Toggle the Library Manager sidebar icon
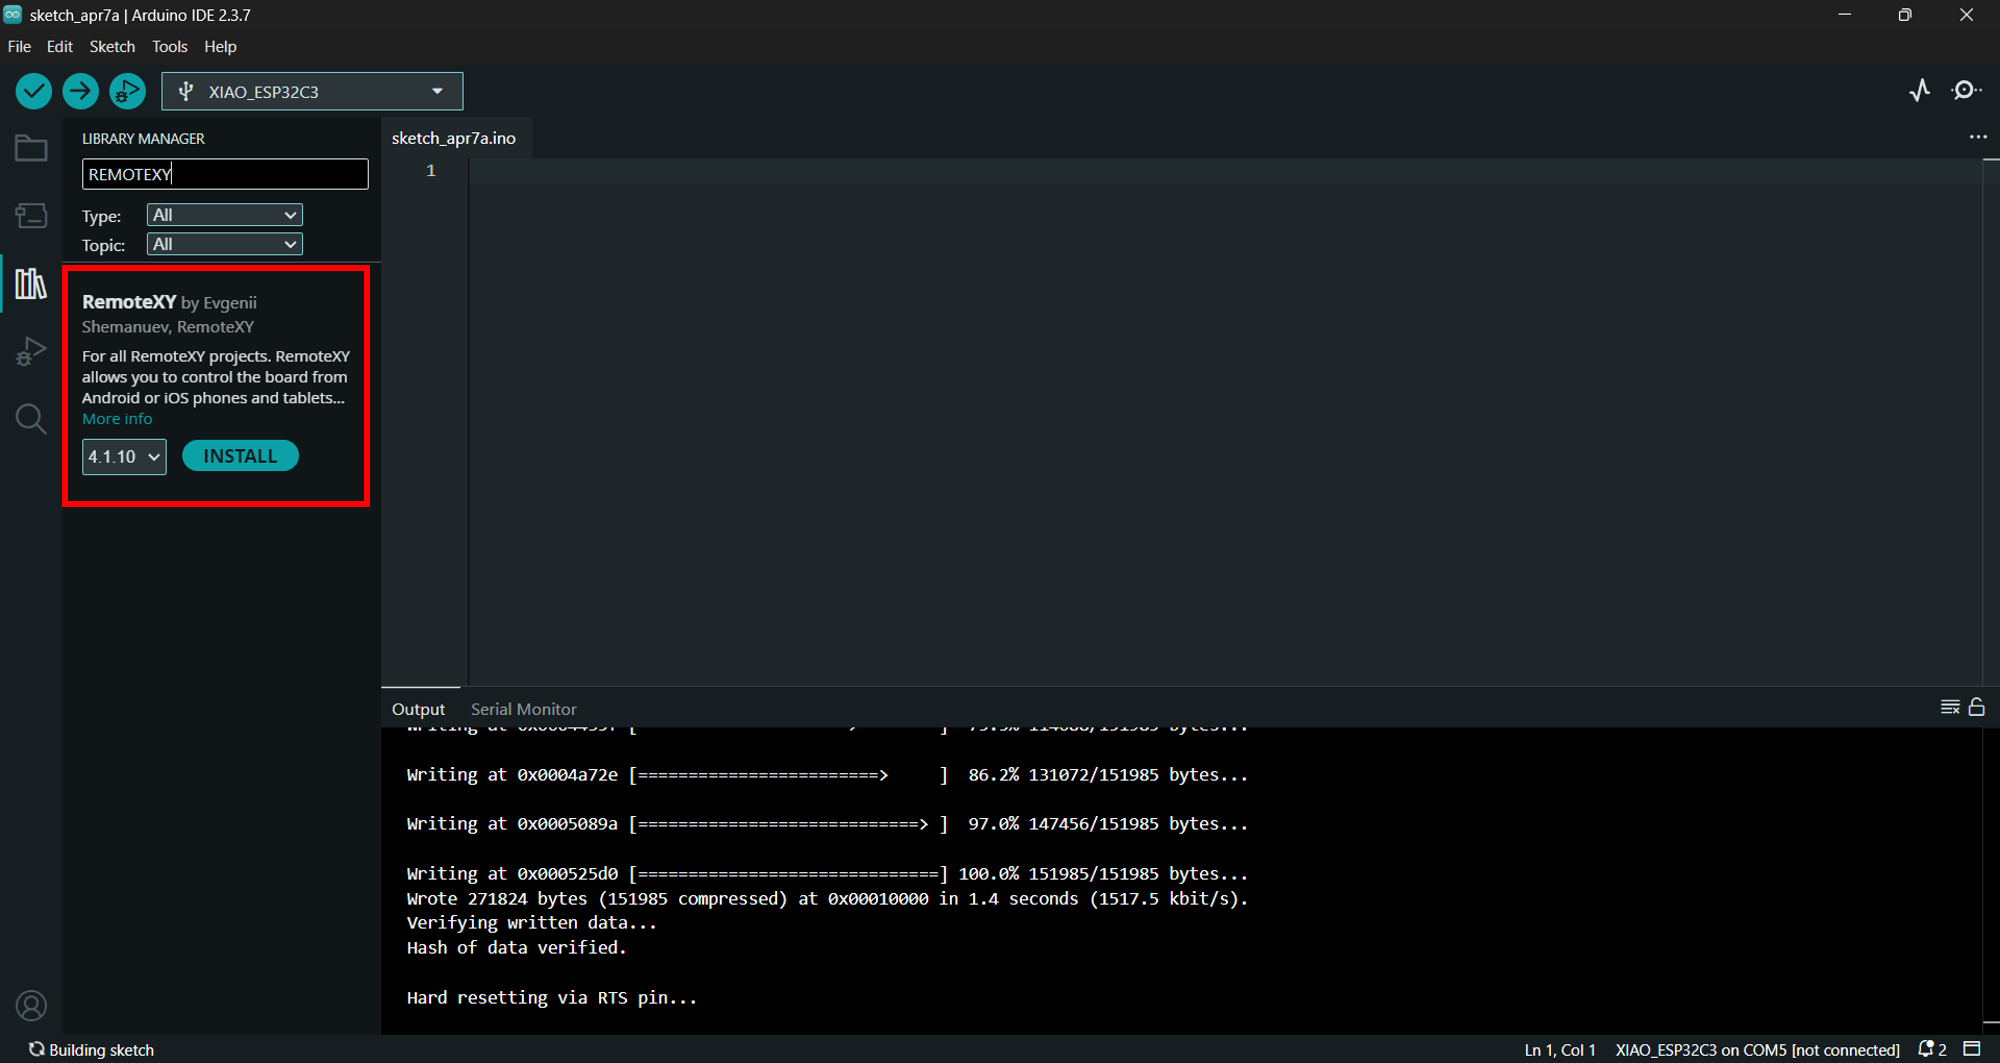Viewport: 2000px width, 1063px height. pos(31,284)
